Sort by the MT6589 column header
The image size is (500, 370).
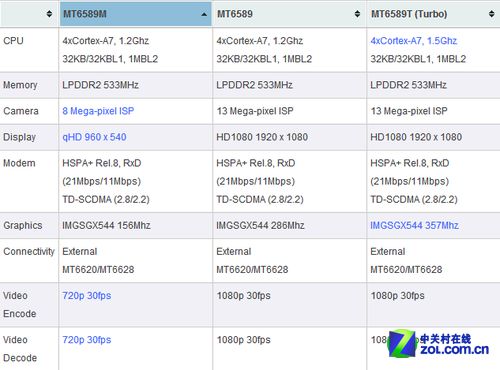(289, 14)
